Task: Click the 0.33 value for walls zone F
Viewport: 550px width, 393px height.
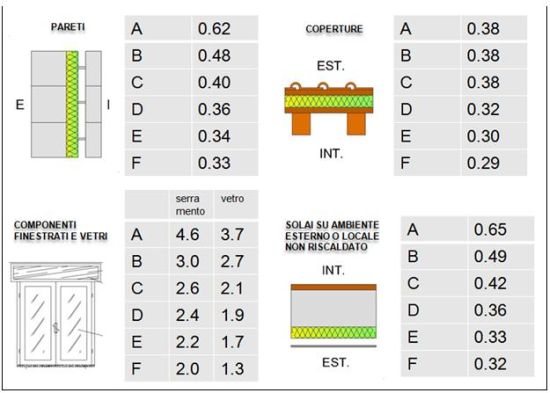Action: (214, 163)
